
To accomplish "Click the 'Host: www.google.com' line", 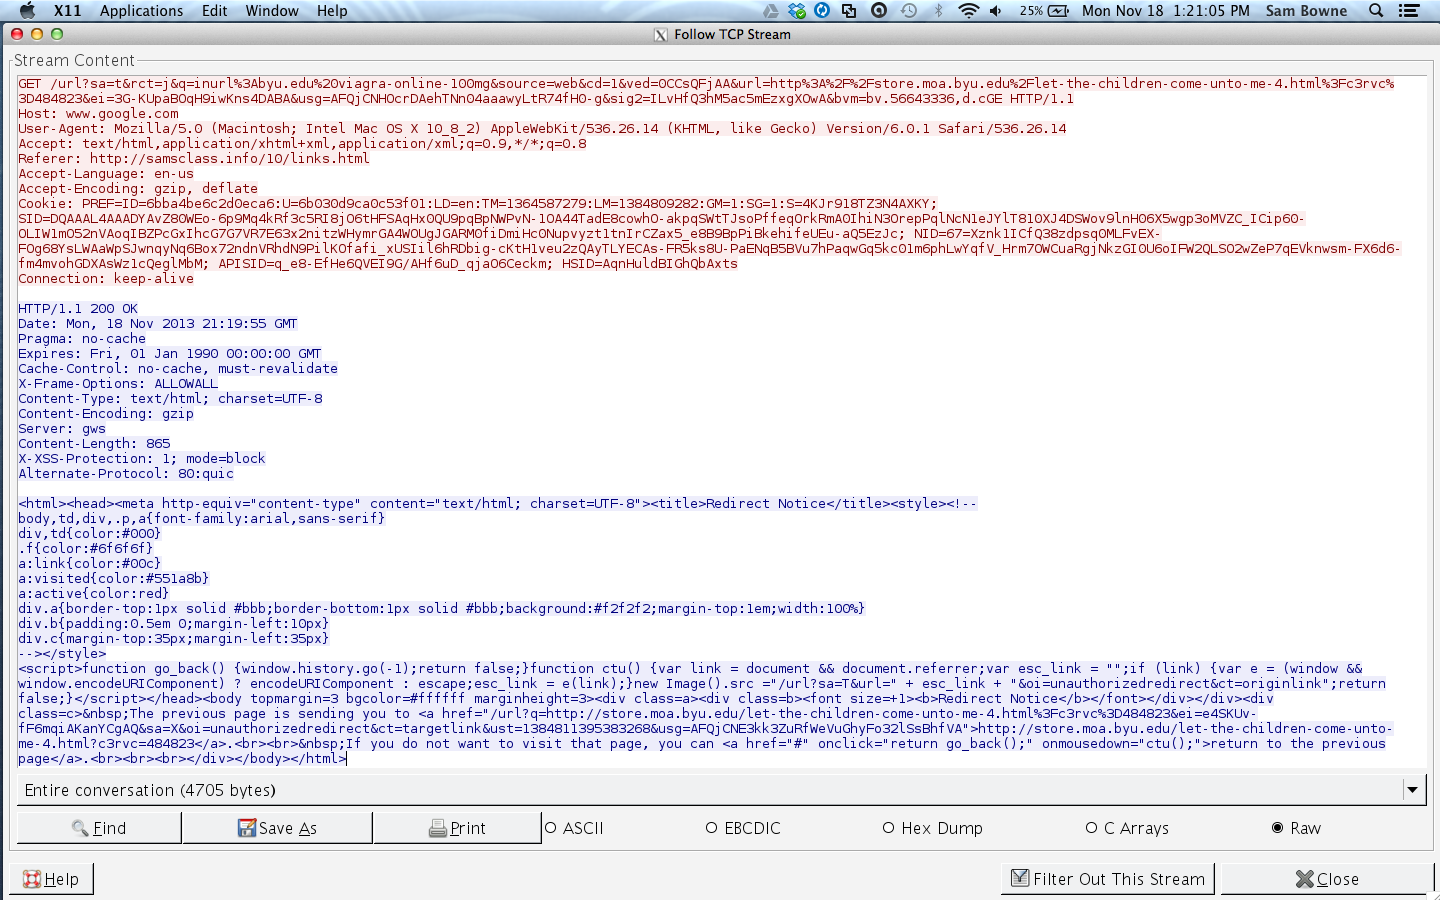I will (98, 114).
